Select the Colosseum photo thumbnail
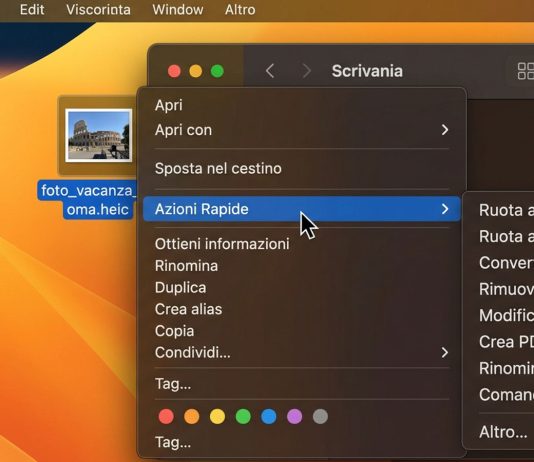The image size is (534, 462). coord(99,135)
